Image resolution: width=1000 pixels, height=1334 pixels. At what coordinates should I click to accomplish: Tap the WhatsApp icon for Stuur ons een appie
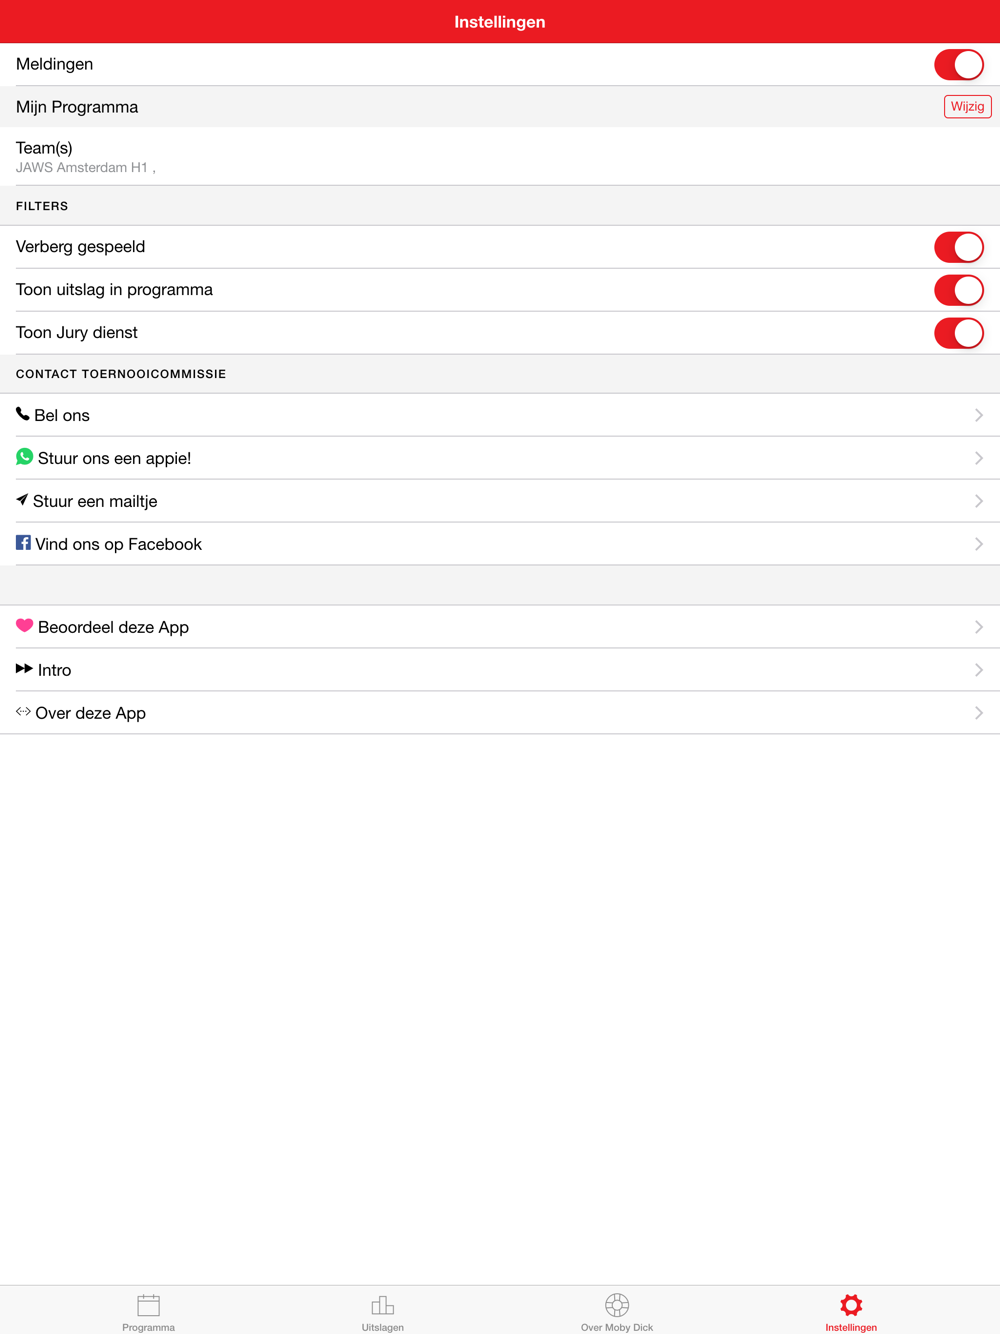24,457
